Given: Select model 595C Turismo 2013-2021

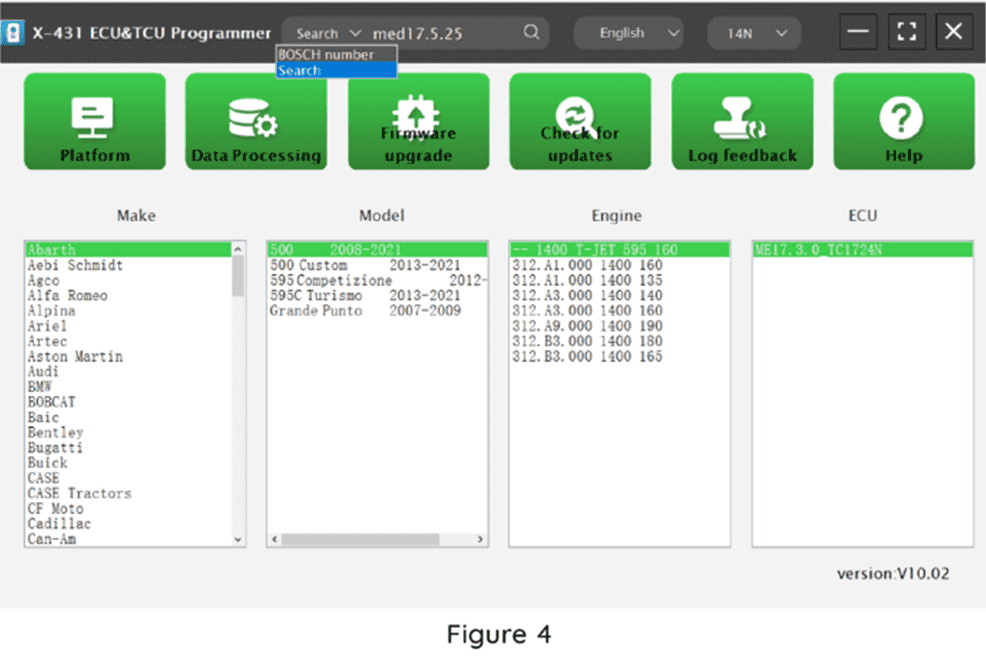Looking at the screenshot, I should pos(377,296).
